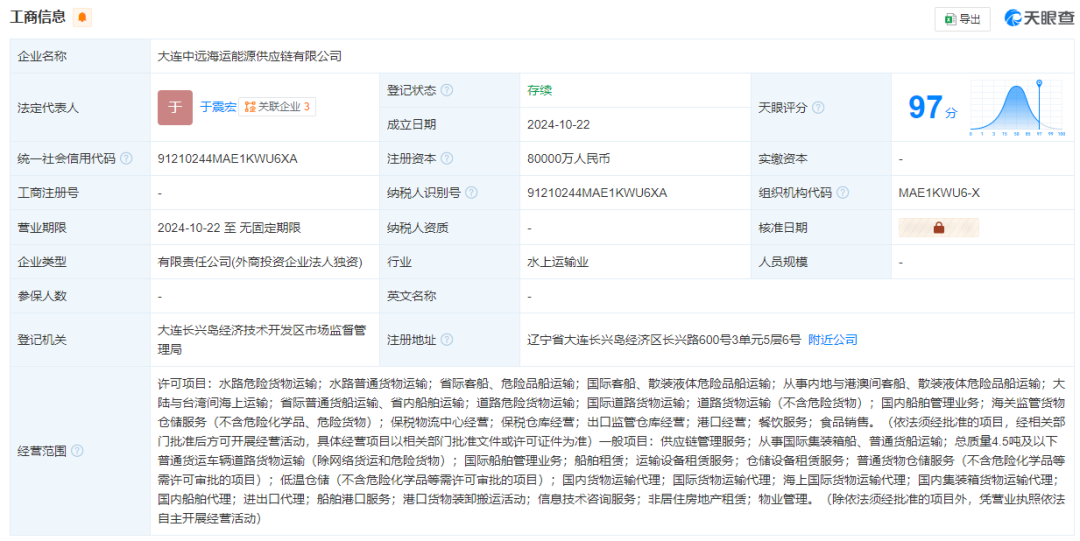Click the 于 avatar of the legal representative
1080x541 pixels.
pyautogui.click(x=175, y=107)
